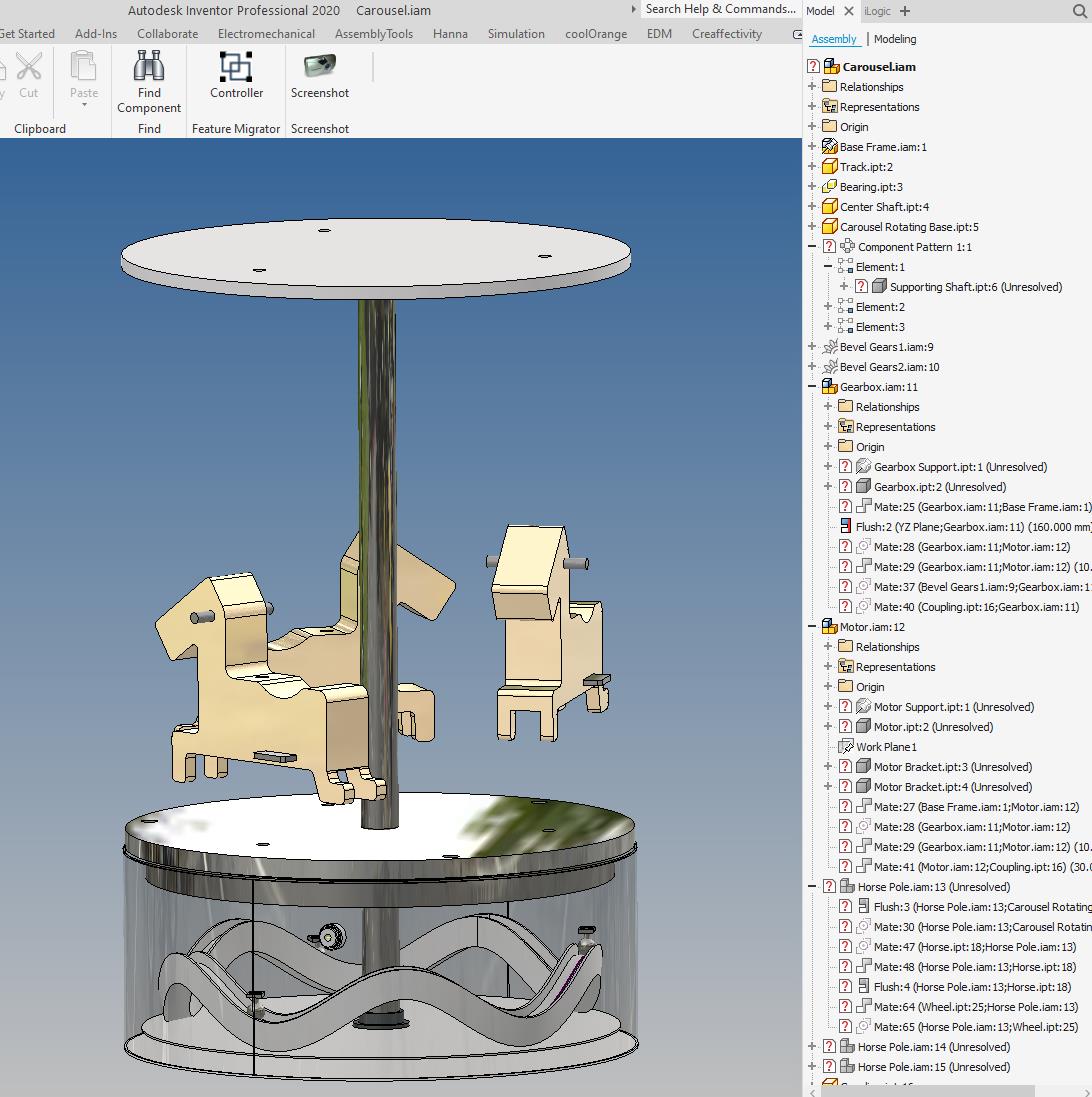Open the Feature Migrator panel
This screenshot has height=1097, width=1092.
(236, 128)
